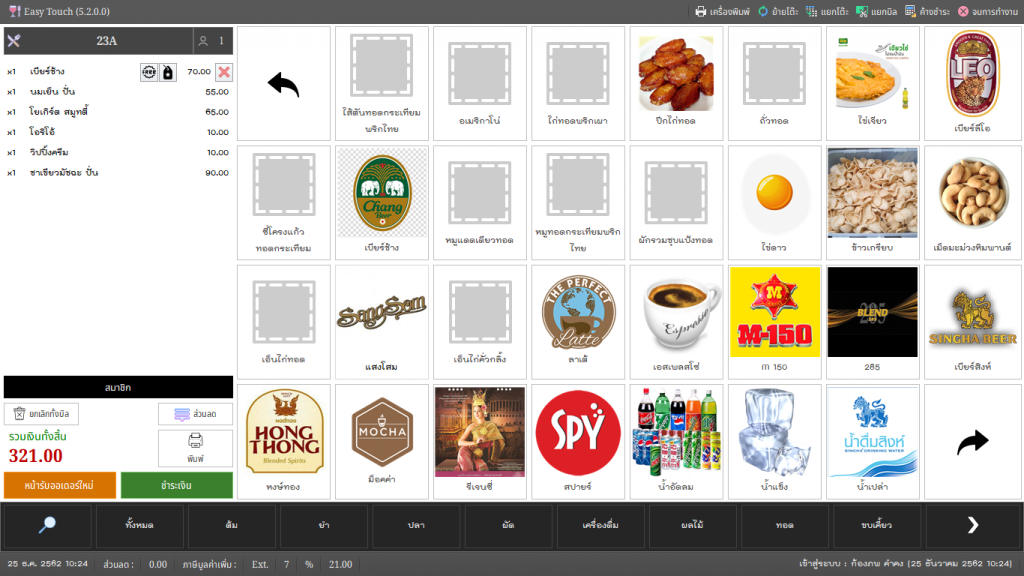
Task: Add หมูแดดเดียวทอด to order
Action: (x=480, y=203)
